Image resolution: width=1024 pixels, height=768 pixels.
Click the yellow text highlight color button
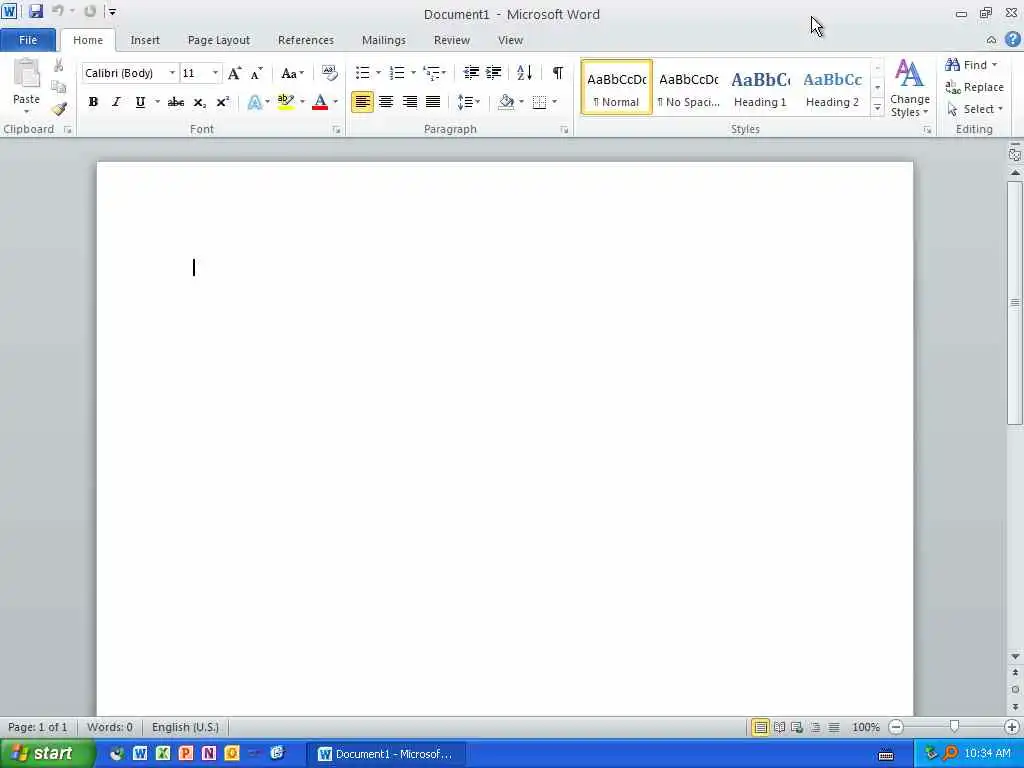click(x=285, y=102)
